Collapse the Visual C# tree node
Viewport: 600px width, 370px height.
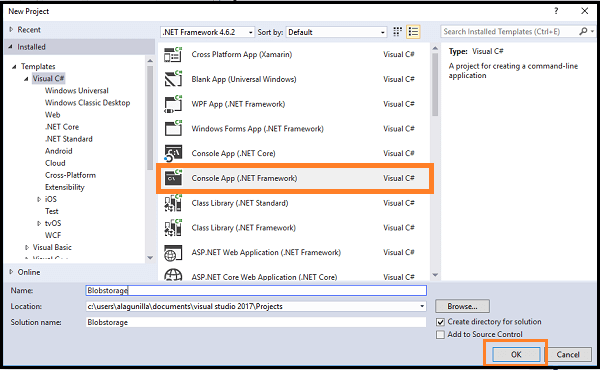coord(26,79)
